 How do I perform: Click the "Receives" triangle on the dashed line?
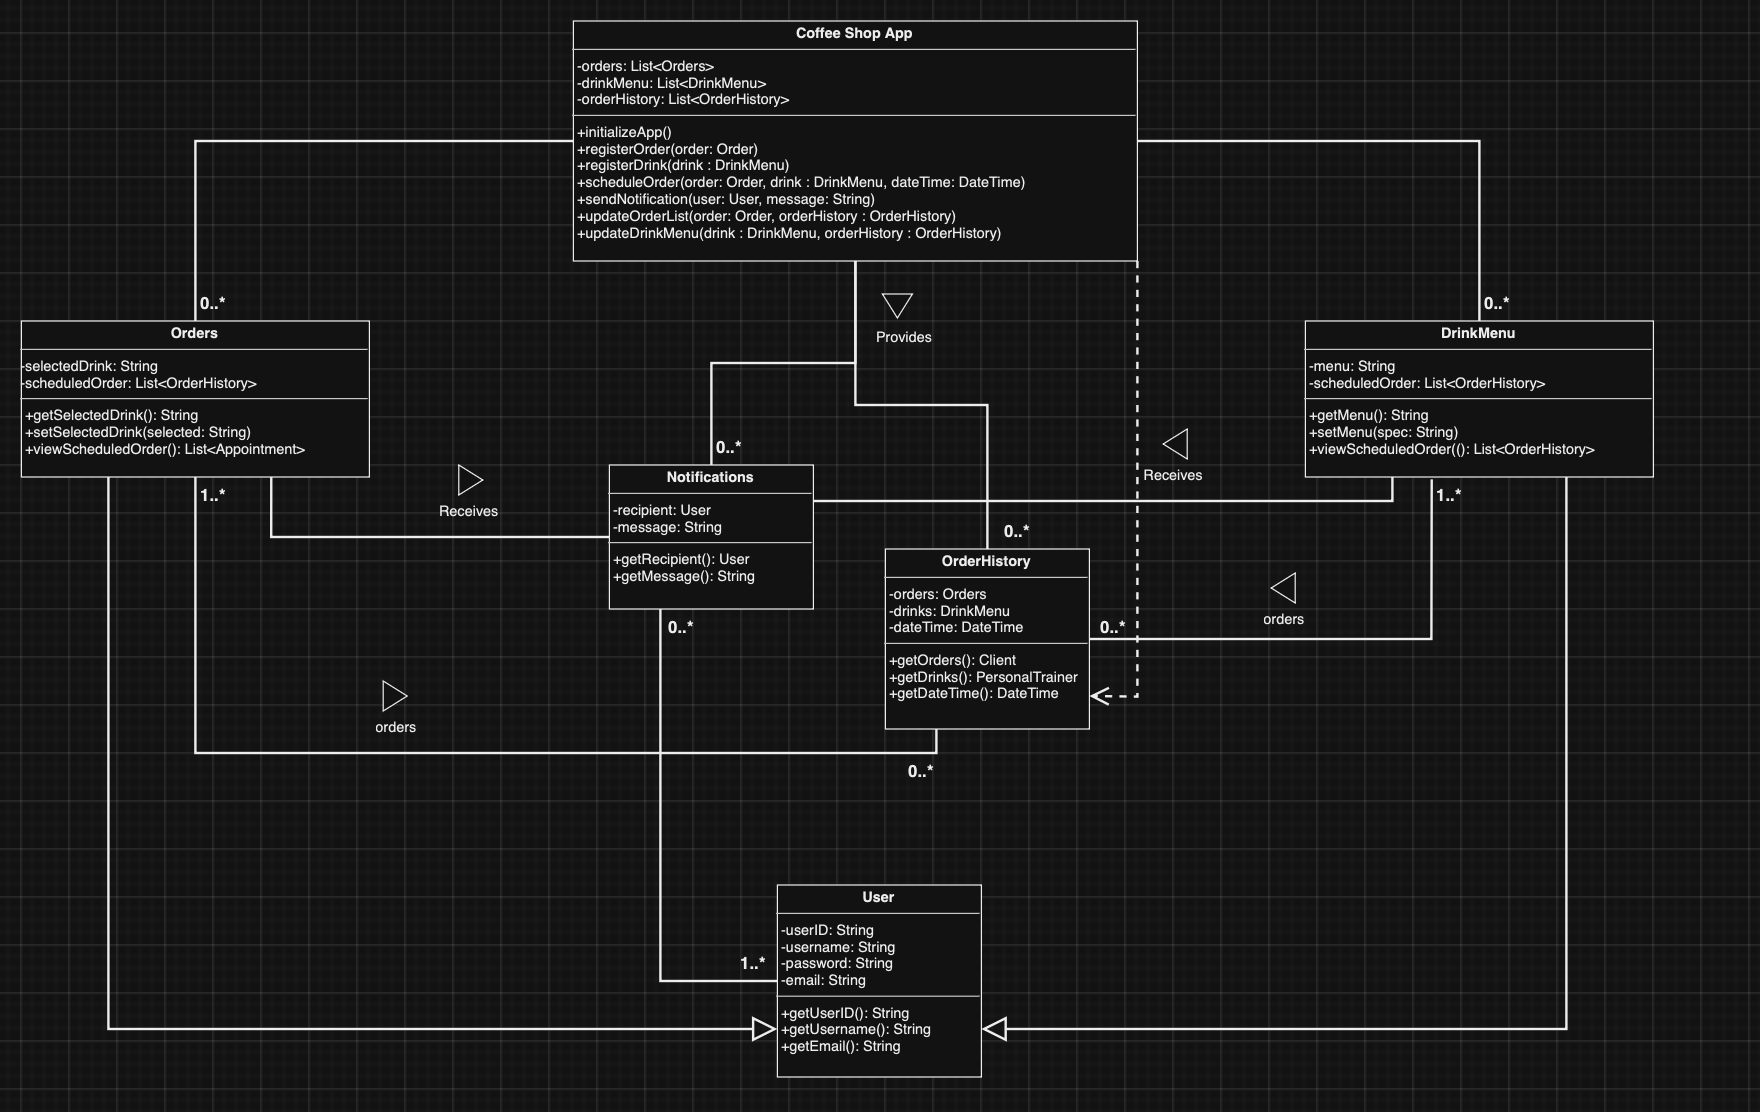pos(1175,445)
